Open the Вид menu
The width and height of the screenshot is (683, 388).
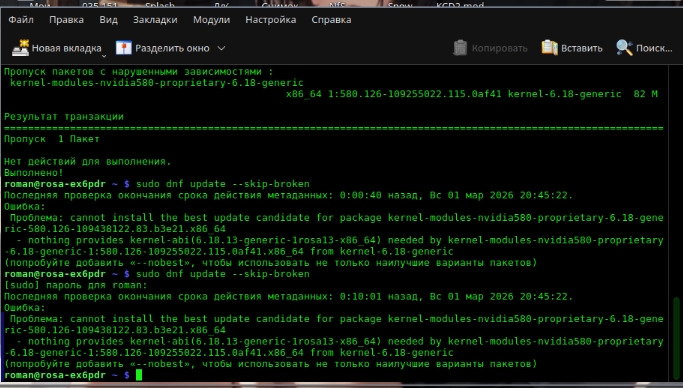click(108, 20)
